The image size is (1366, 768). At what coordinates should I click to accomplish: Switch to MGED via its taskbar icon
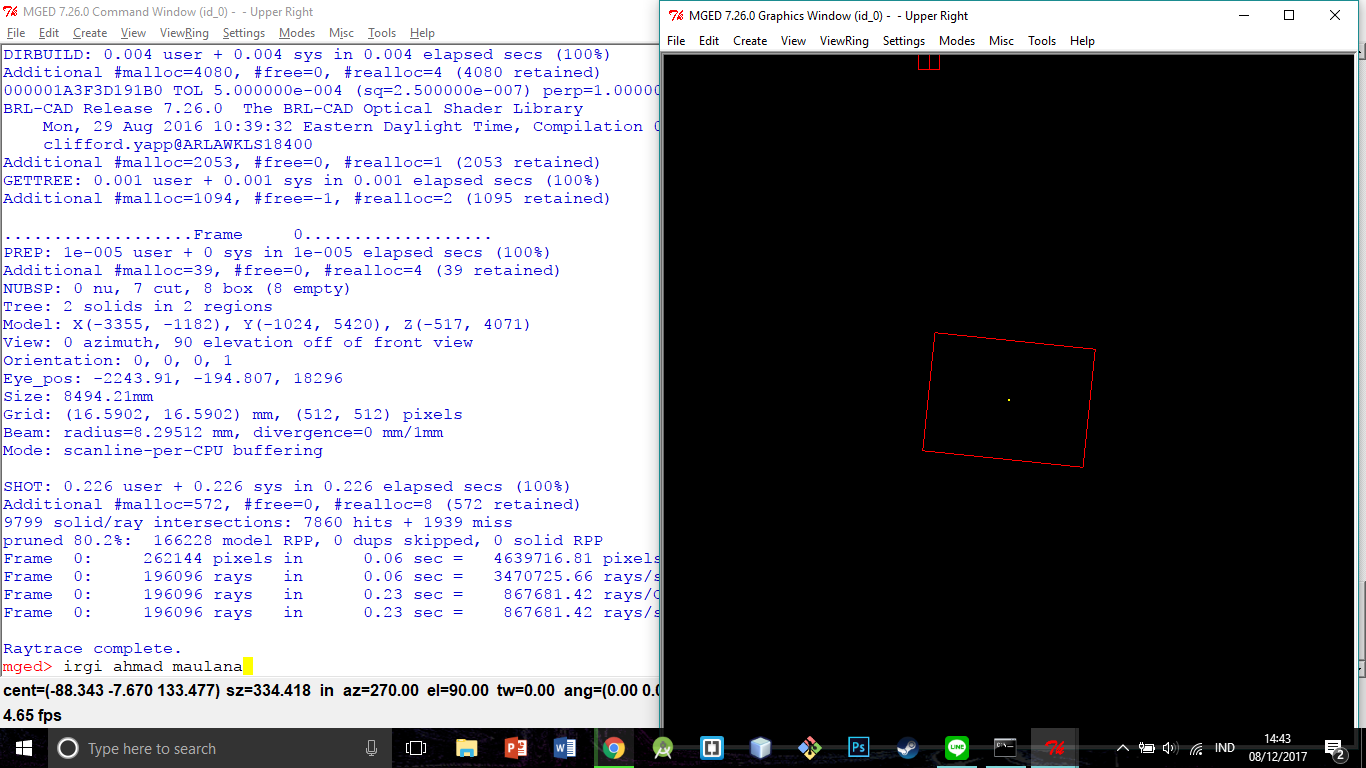1054,748
